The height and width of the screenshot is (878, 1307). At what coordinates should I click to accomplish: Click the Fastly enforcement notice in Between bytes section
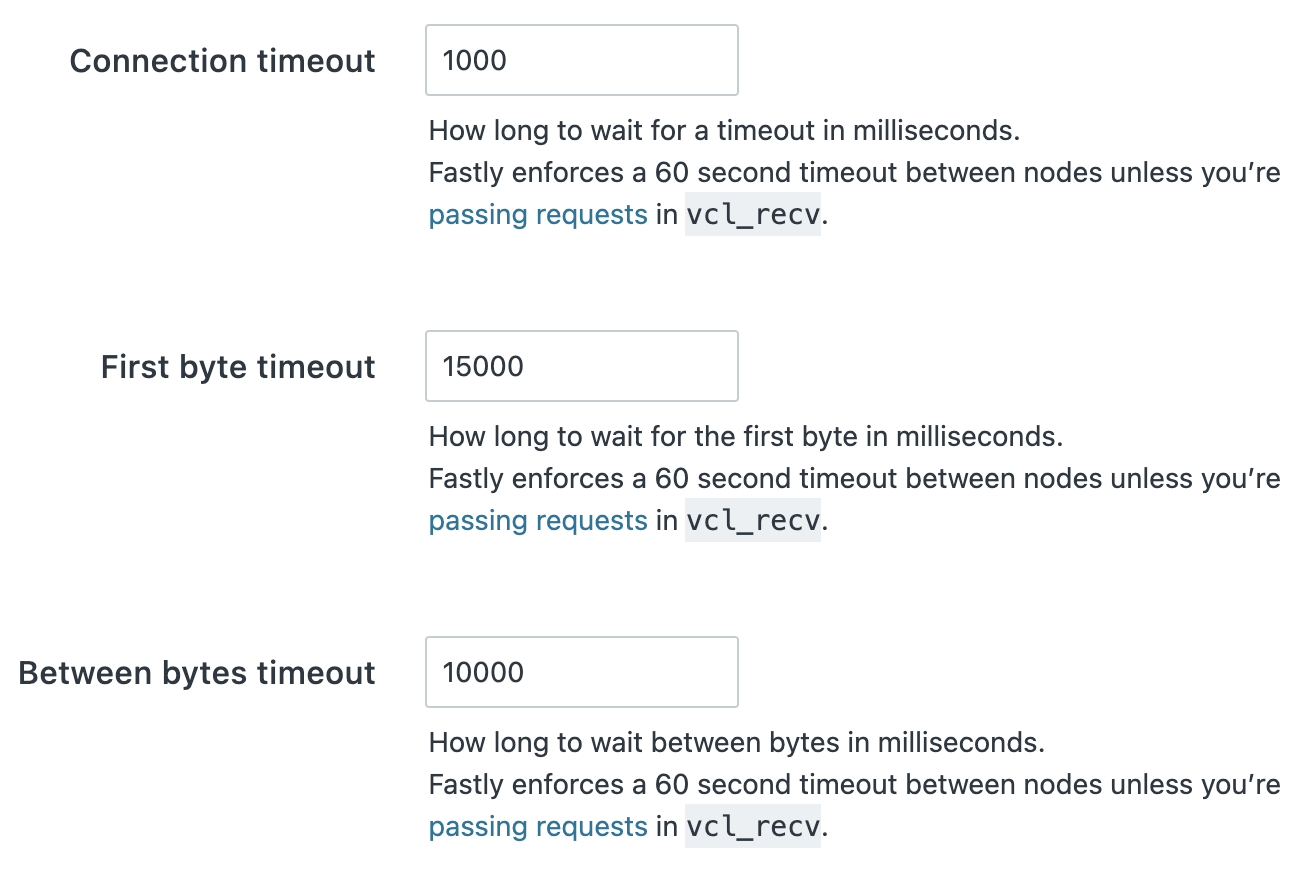(854, 784)
